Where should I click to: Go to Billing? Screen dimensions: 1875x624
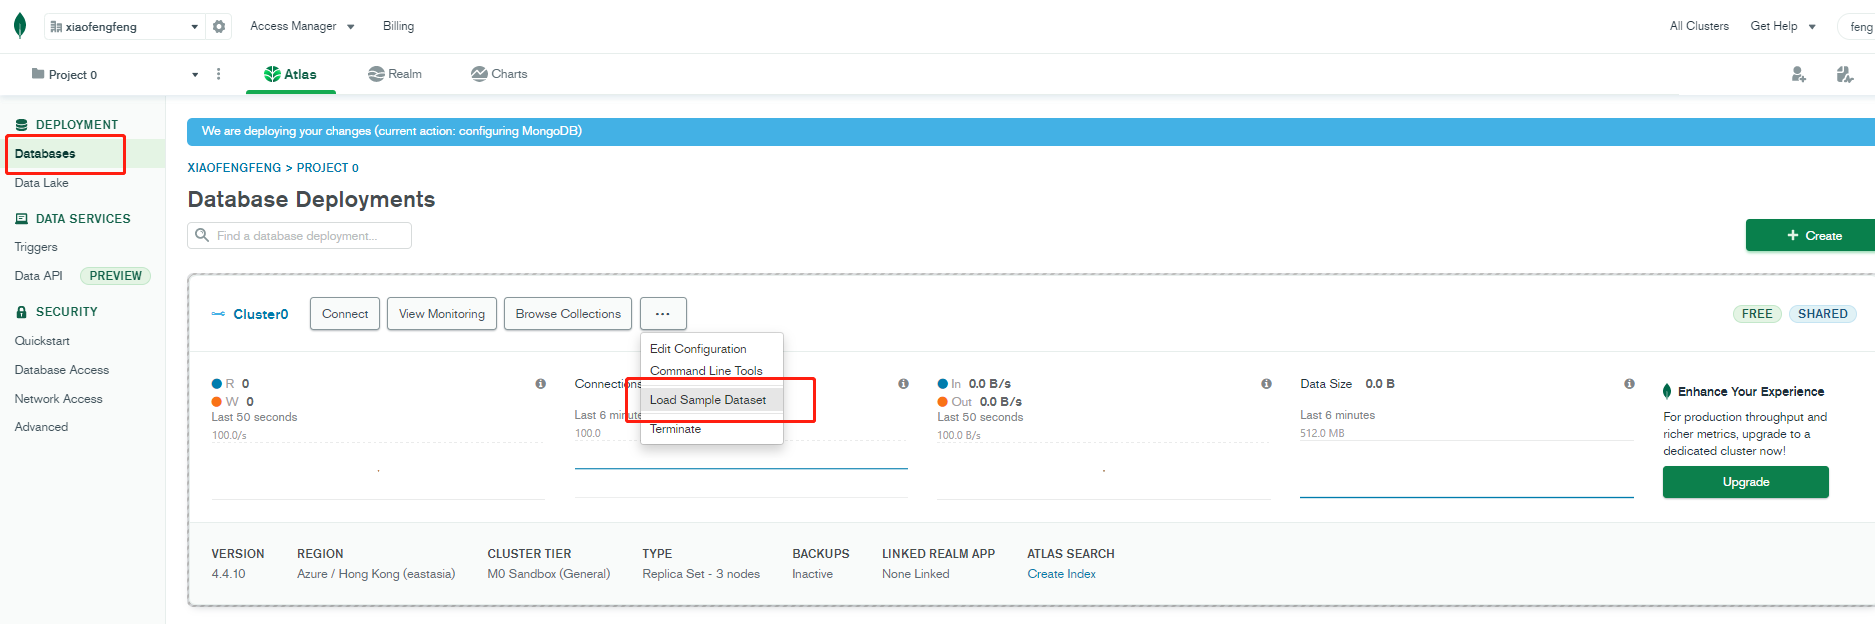coord(398,26)
